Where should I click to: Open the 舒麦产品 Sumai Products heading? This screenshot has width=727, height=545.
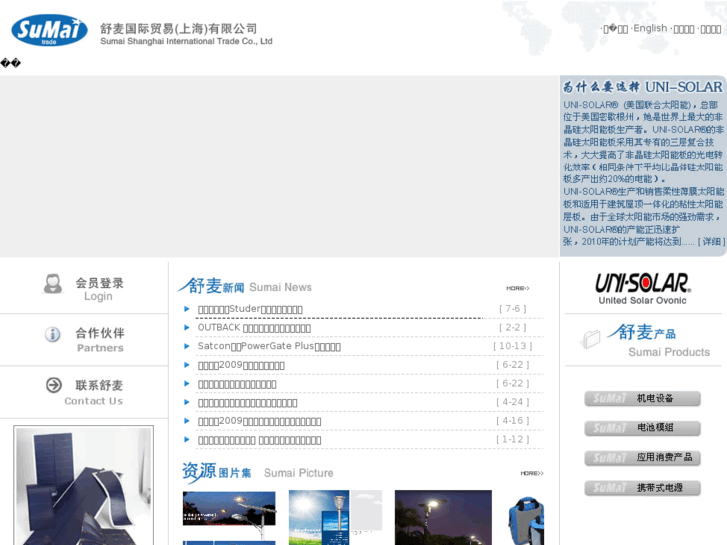pyautogui.click(x=659, y=341)
